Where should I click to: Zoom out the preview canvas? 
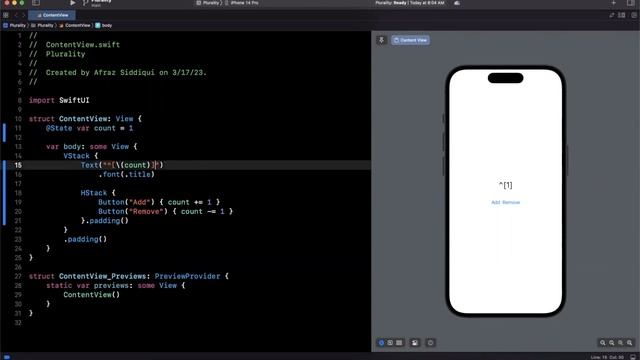(x=602, y=343)
